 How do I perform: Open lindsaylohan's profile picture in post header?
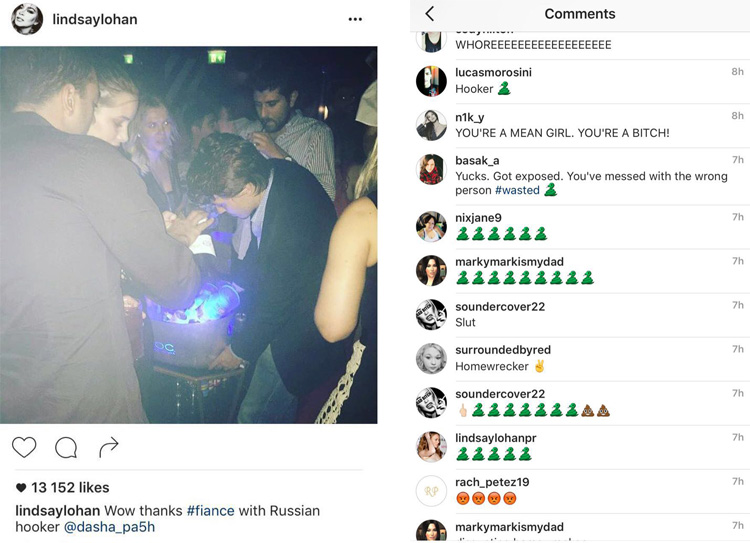tap(27, 19)
